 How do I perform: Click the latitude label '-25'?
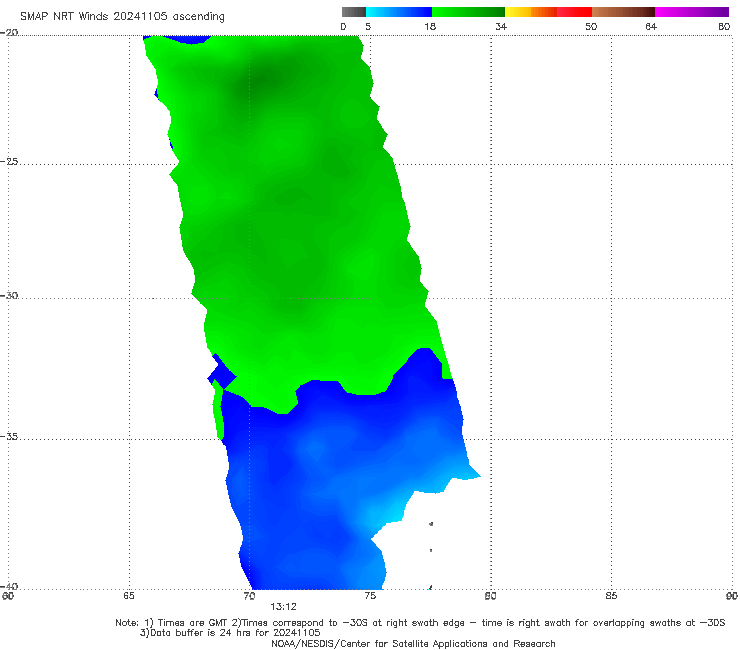[x=9, y=161]
